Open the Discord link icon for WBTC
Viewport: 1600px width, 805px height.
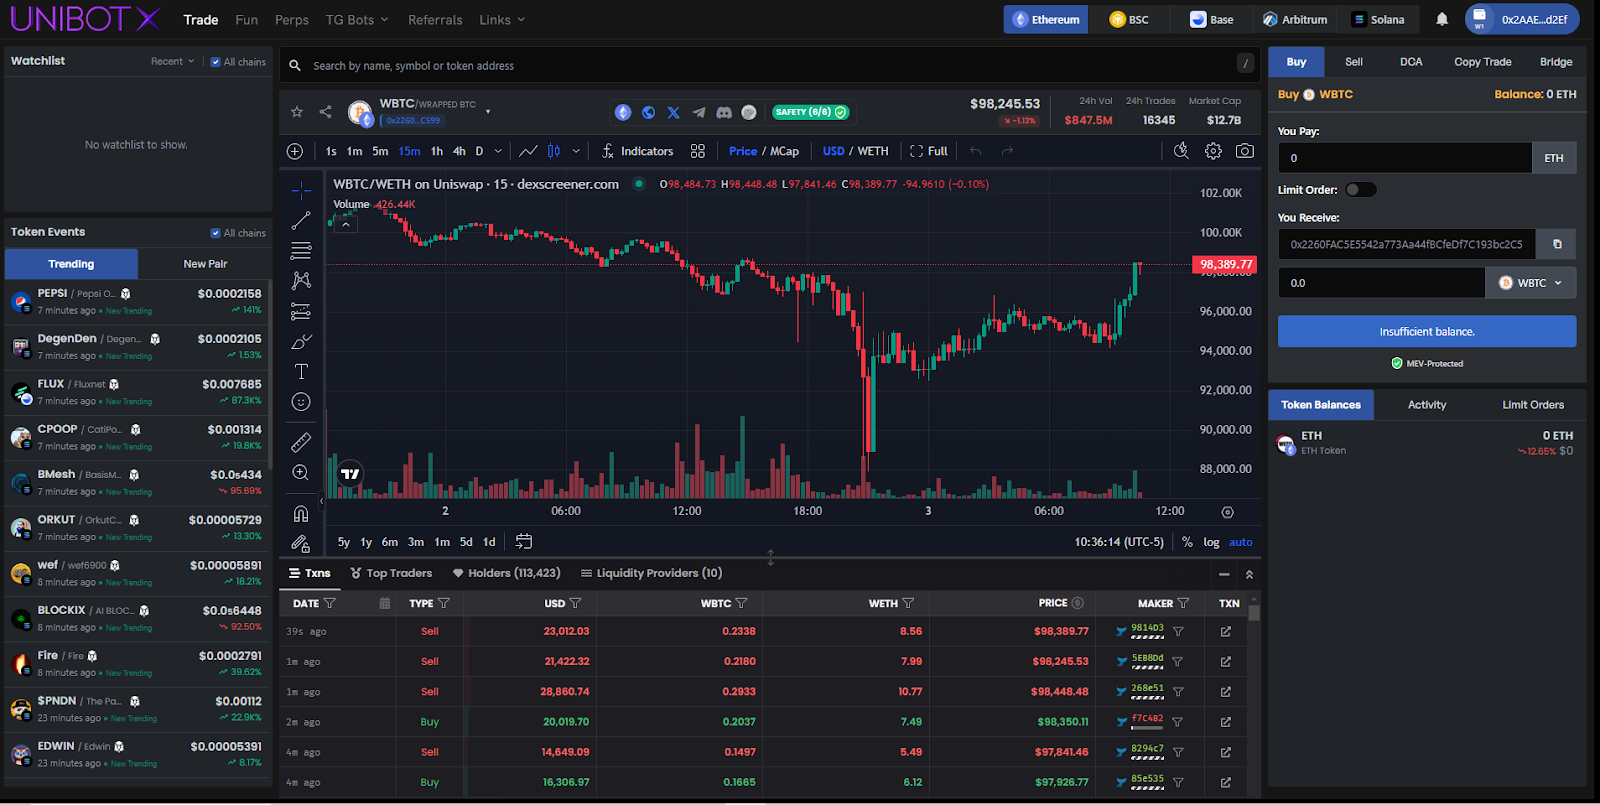(723, 112)
